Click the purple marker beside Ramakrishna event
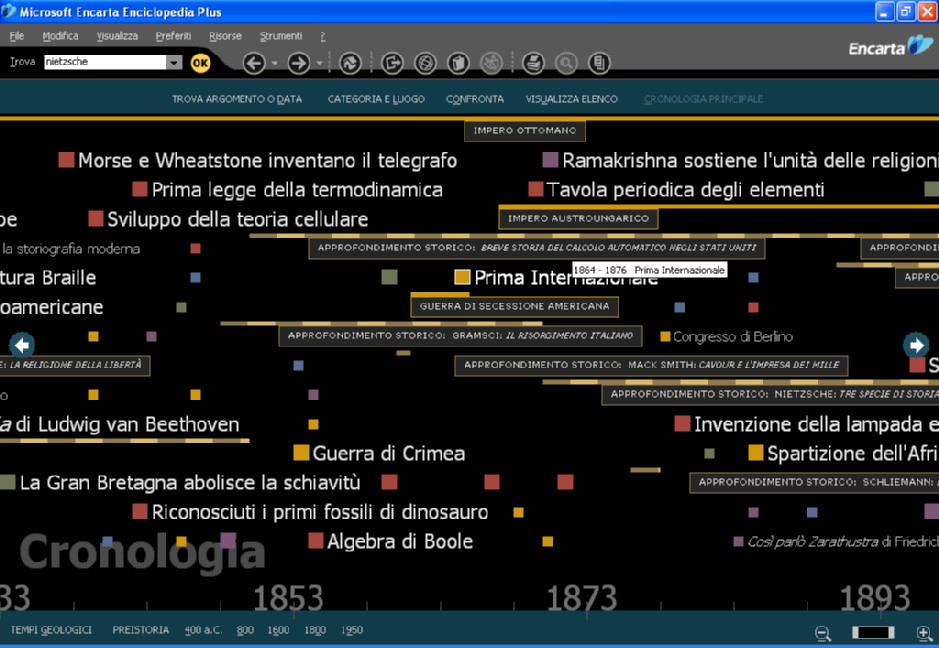Screen dimensions: 939x648 coord(550,160)
